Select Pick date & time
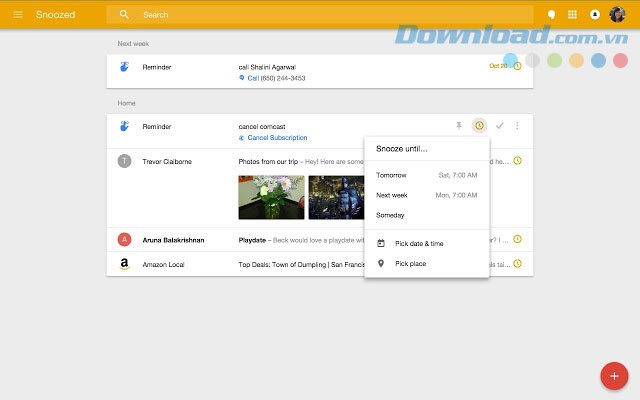The height and width of the screenshot is (400, 640). (x=419, y=243)
